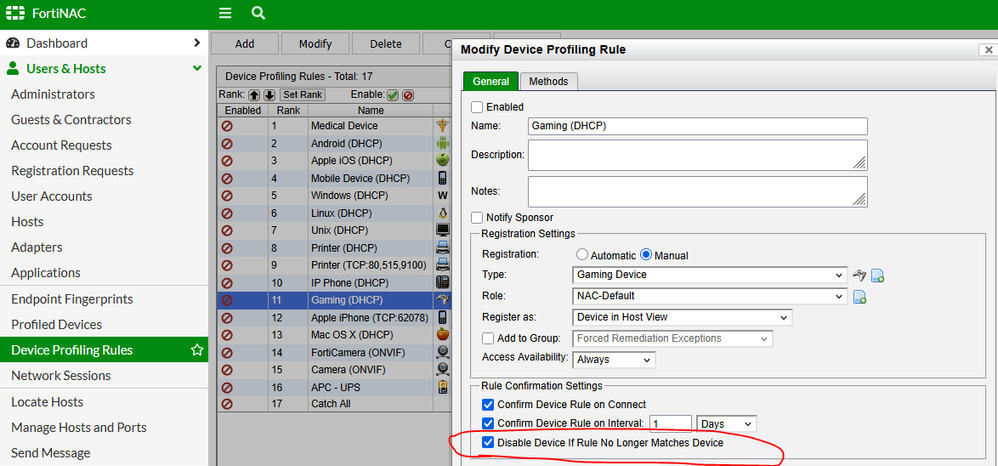Click the Name field containing Gaming (DHCP)
This screenshot has width=998, height=466.
[x=698, y=126]
